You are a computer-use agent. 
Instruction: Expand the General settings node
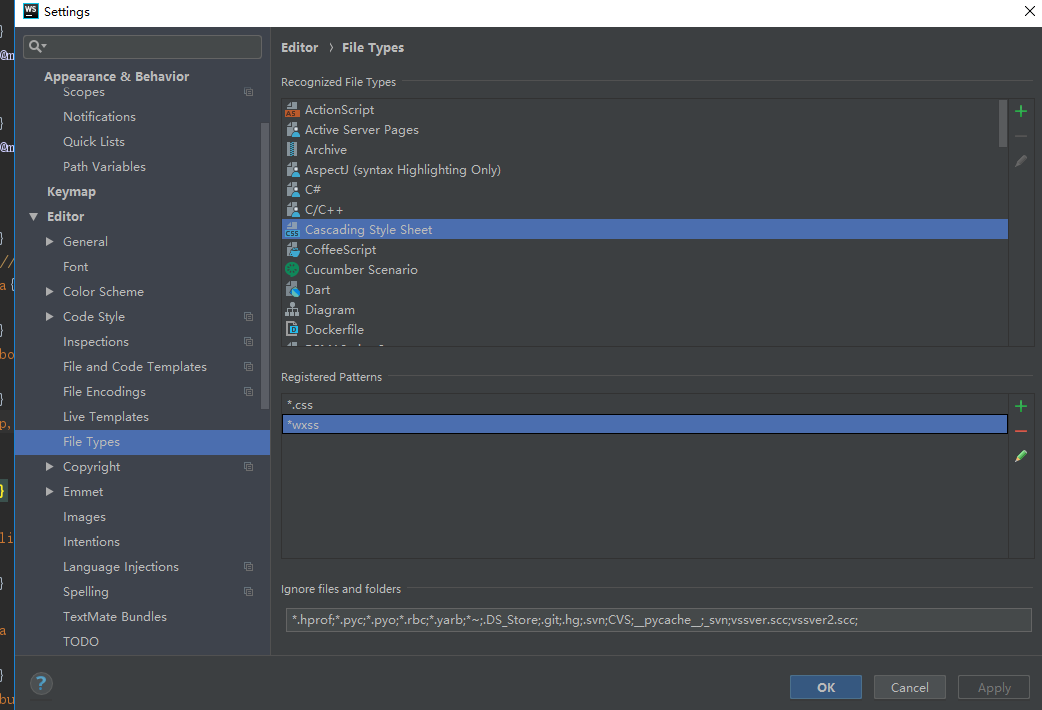click(50, 241)
